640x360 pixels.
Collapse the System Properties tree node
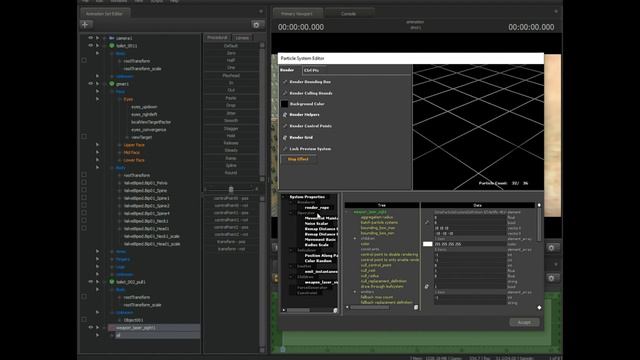pos(284,197)
